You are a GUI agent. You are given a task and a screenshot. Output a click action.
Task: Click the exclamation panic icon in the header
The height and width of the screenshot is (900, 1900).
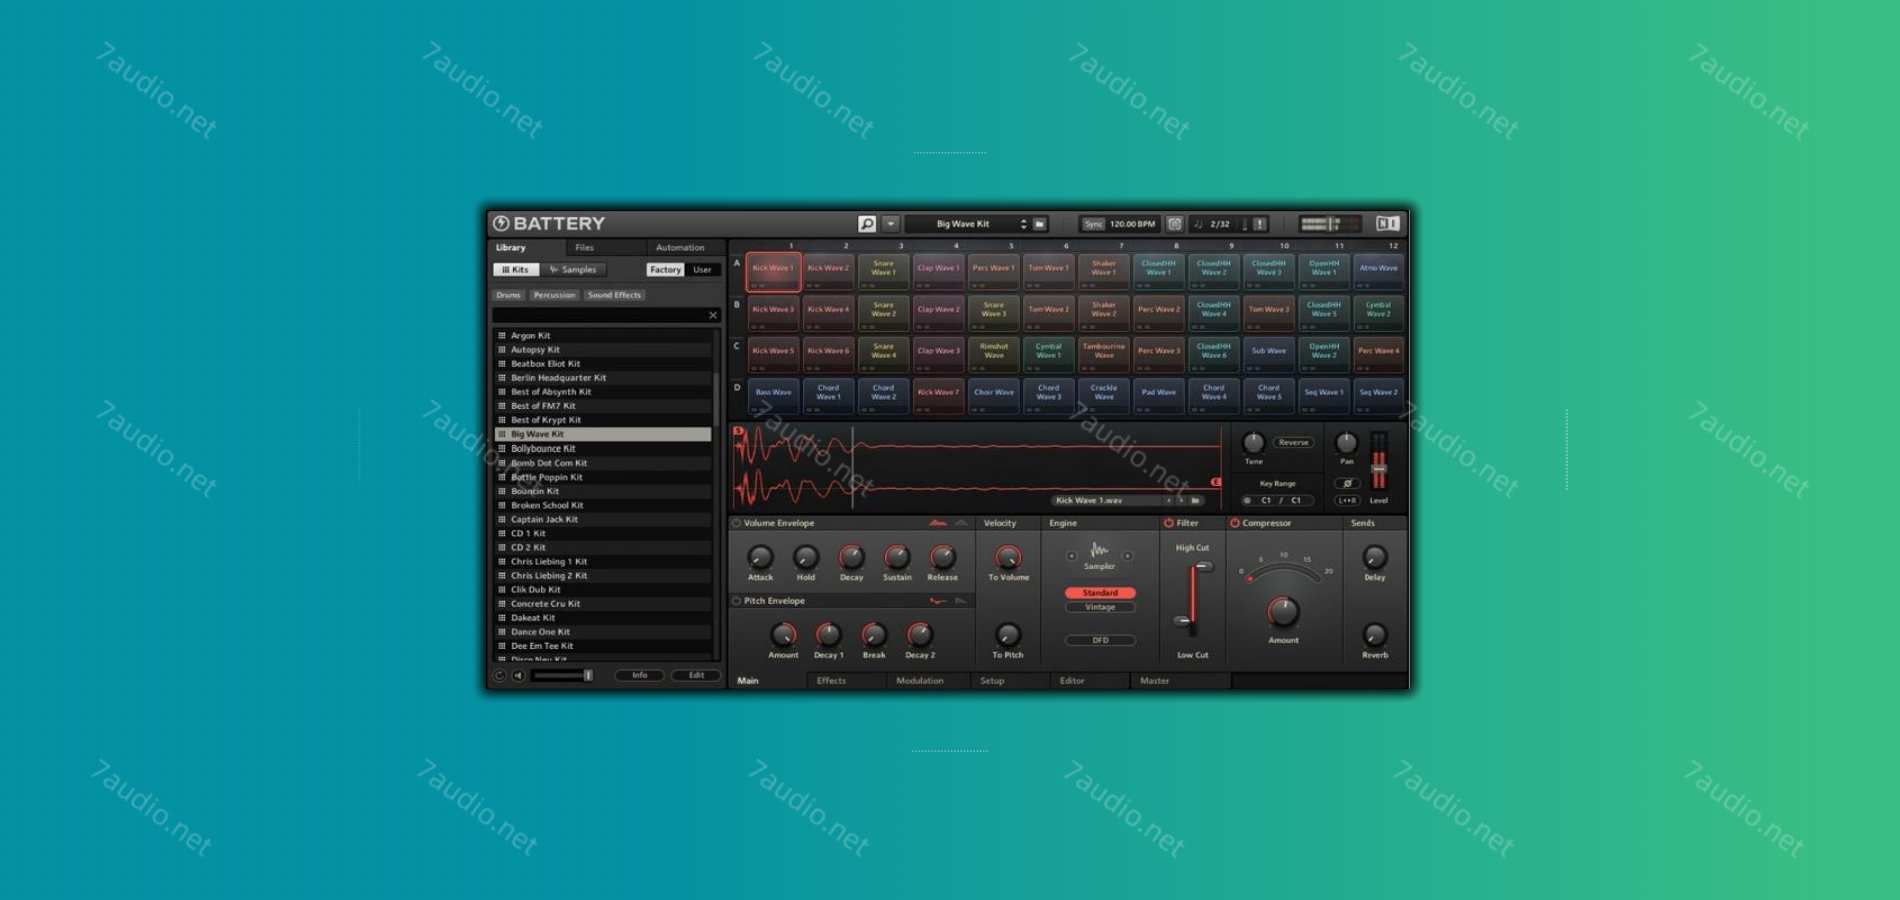coord(1260,224)
